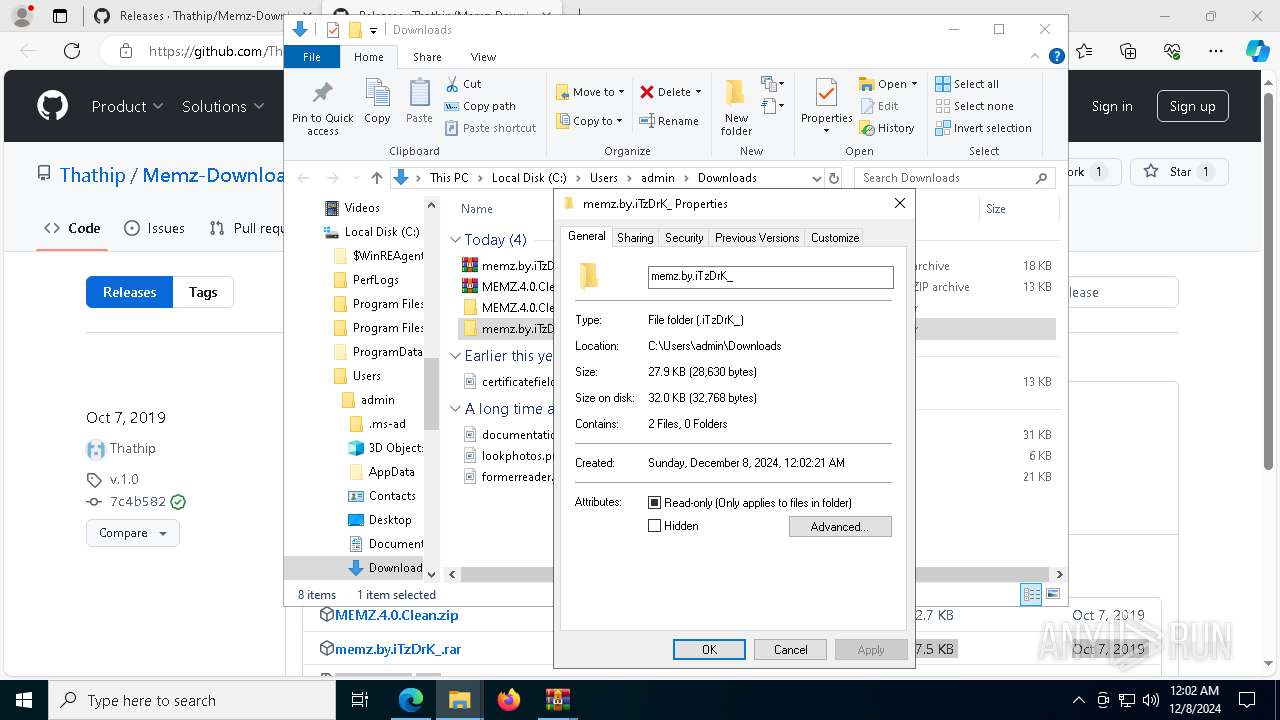Click Windows taskbar search box
This screenshot has width=1280, height=720.
[192, 700]
